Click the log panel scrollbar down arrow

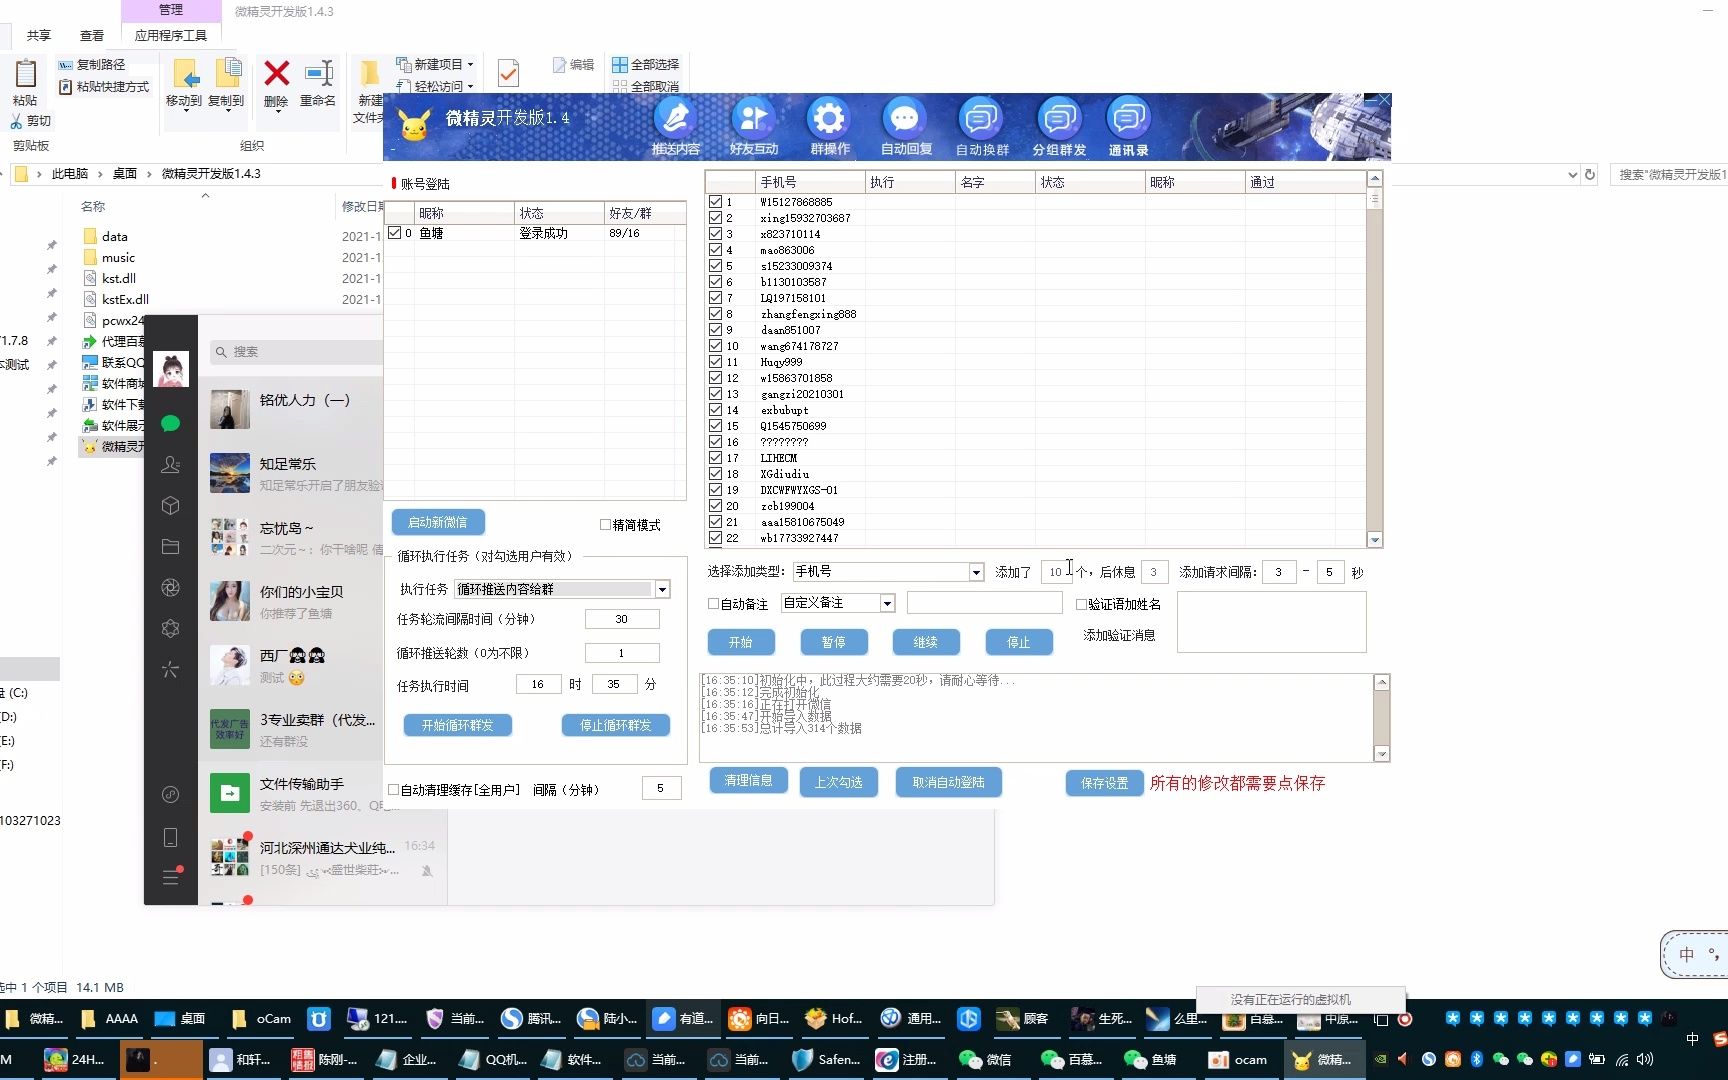tap(1382, 754)
